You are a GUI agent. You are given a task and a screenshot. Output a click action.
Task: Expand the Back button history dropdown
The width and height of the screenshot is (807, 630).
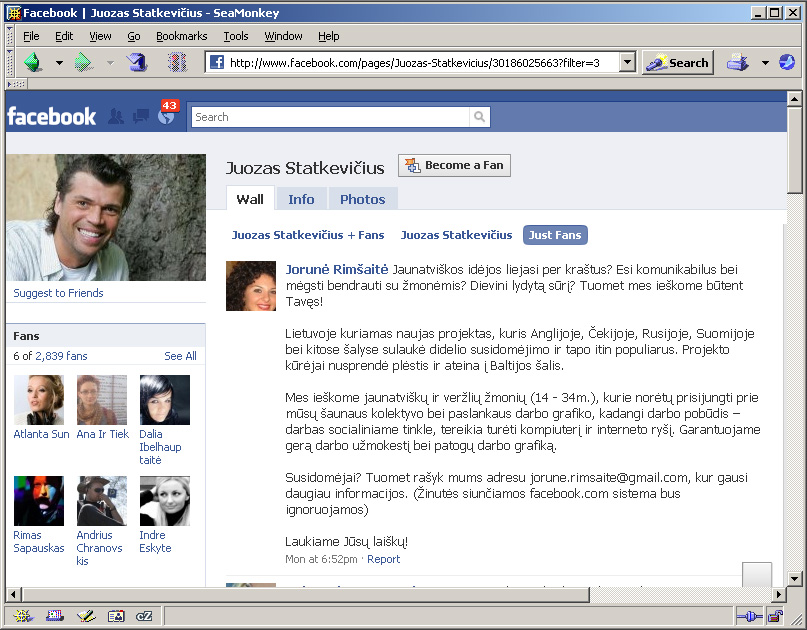59,63
